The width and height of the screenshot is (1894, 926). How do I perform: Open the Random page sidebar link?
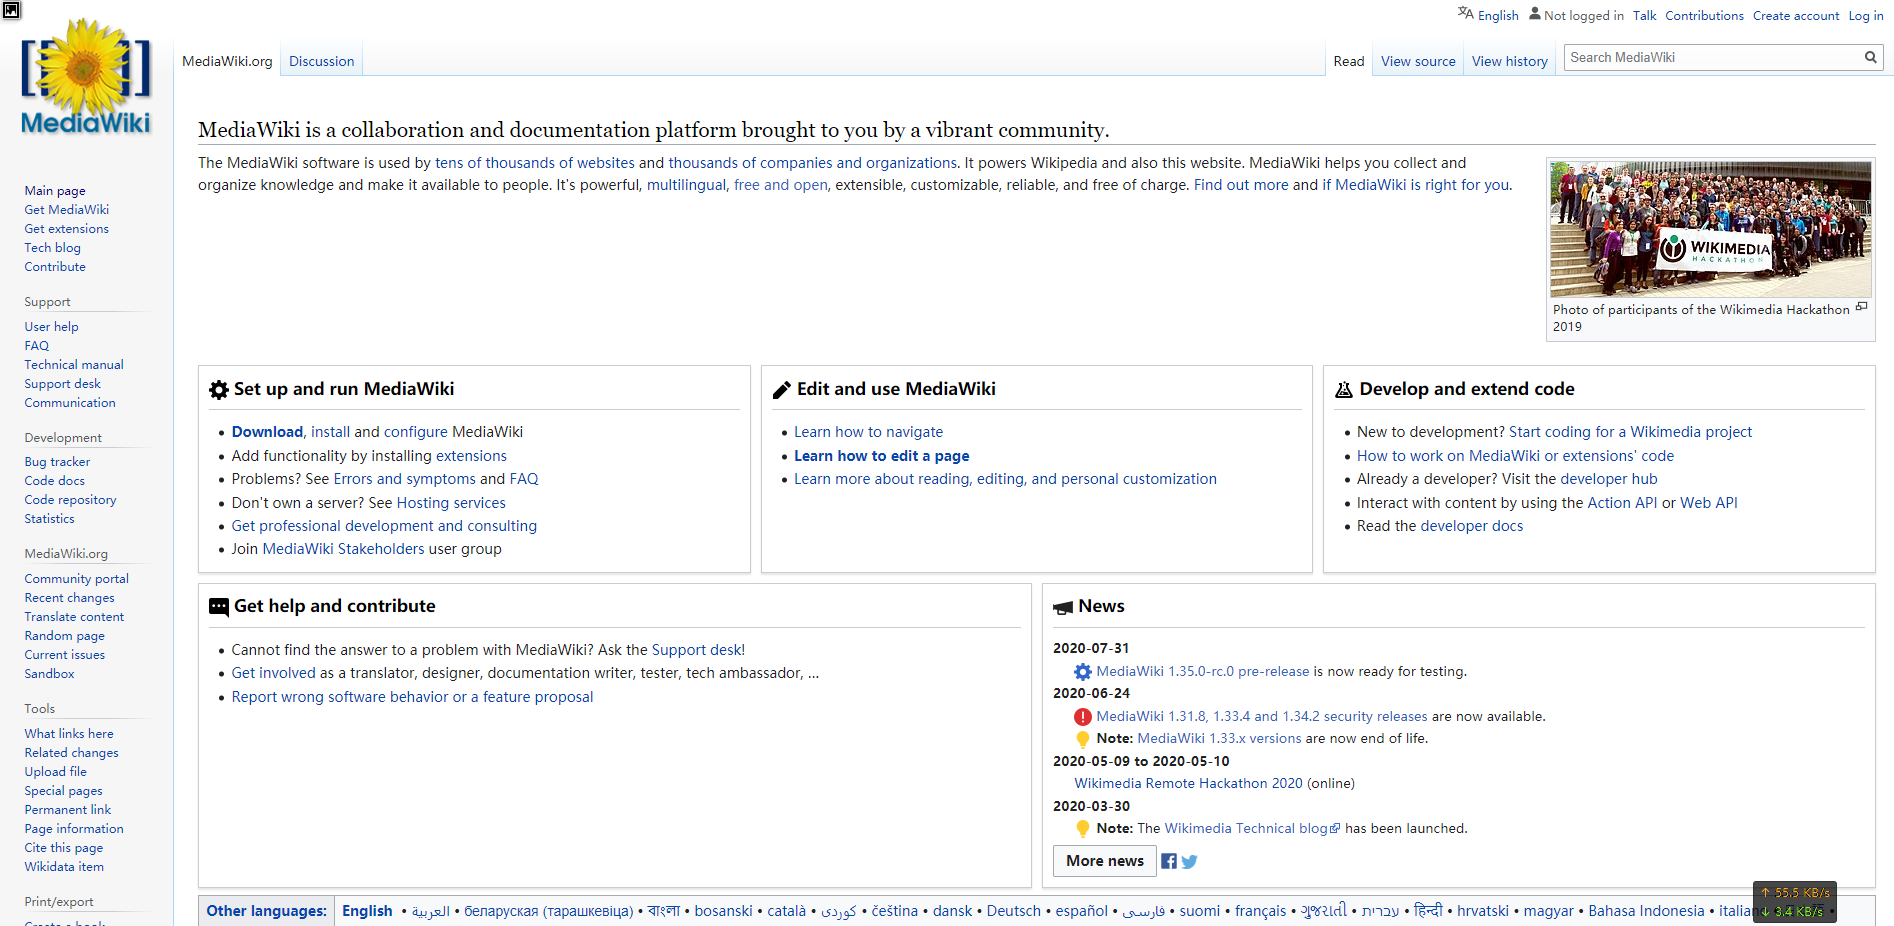tap(65, 636)
